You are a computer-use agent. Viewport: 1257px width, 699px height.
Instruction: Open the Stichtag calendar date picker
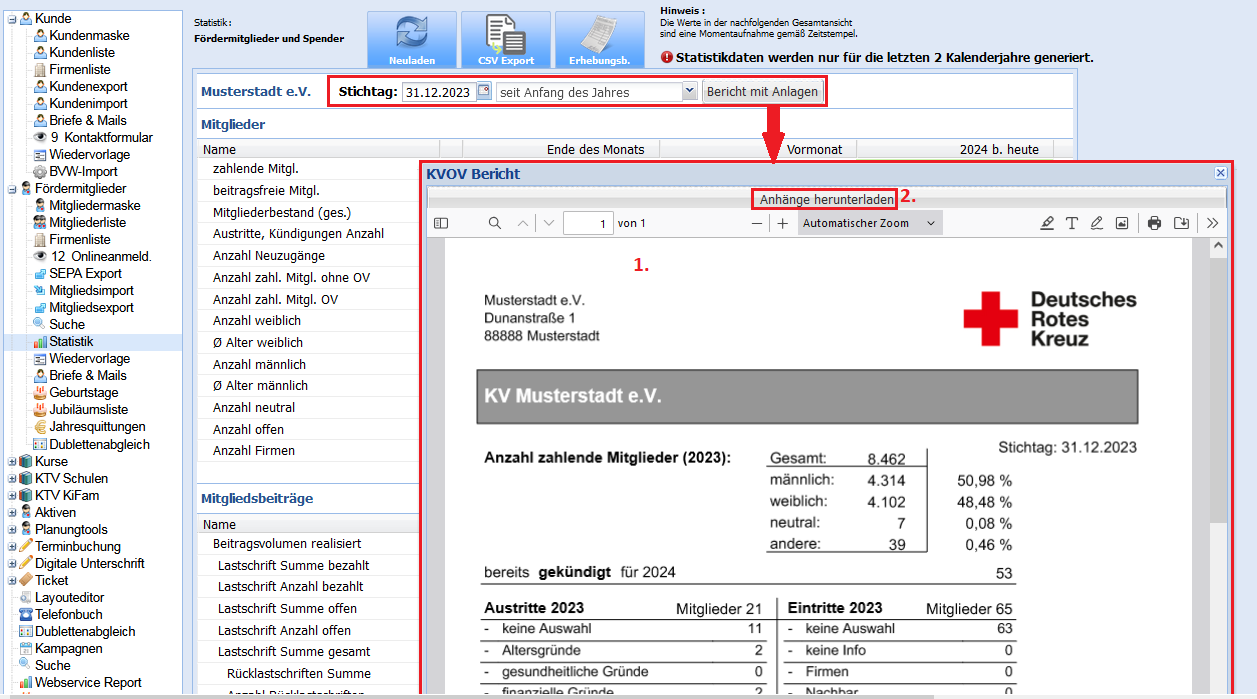tap(484, 92)
